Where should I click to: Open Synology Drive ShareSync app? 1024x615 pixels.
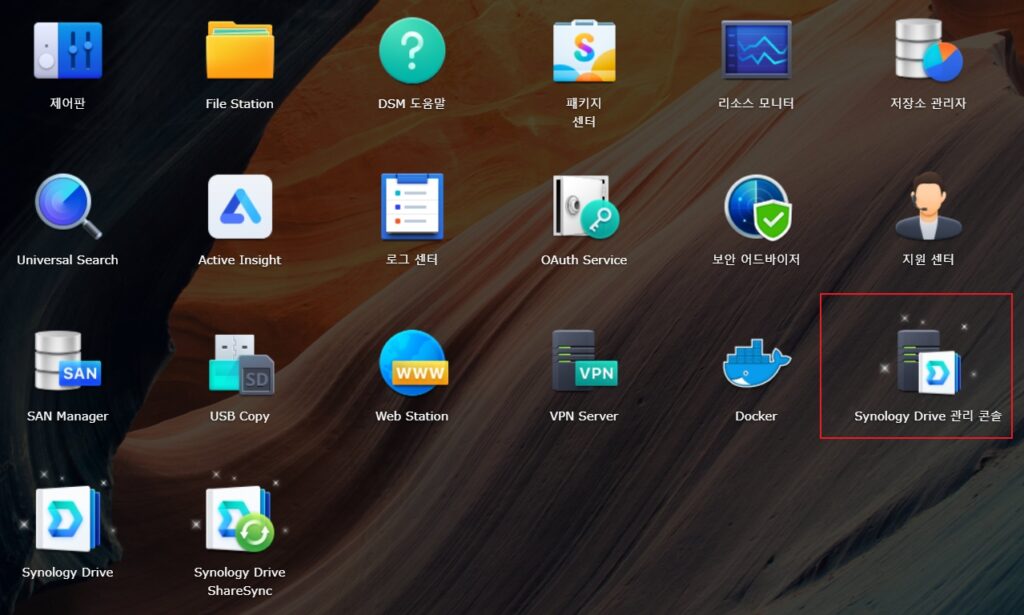click(239, 519)
